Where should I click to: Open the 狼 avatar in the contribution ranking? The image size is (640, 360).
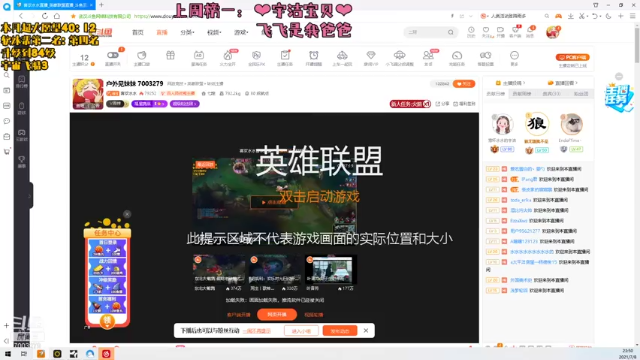click(x=536, y=123)
